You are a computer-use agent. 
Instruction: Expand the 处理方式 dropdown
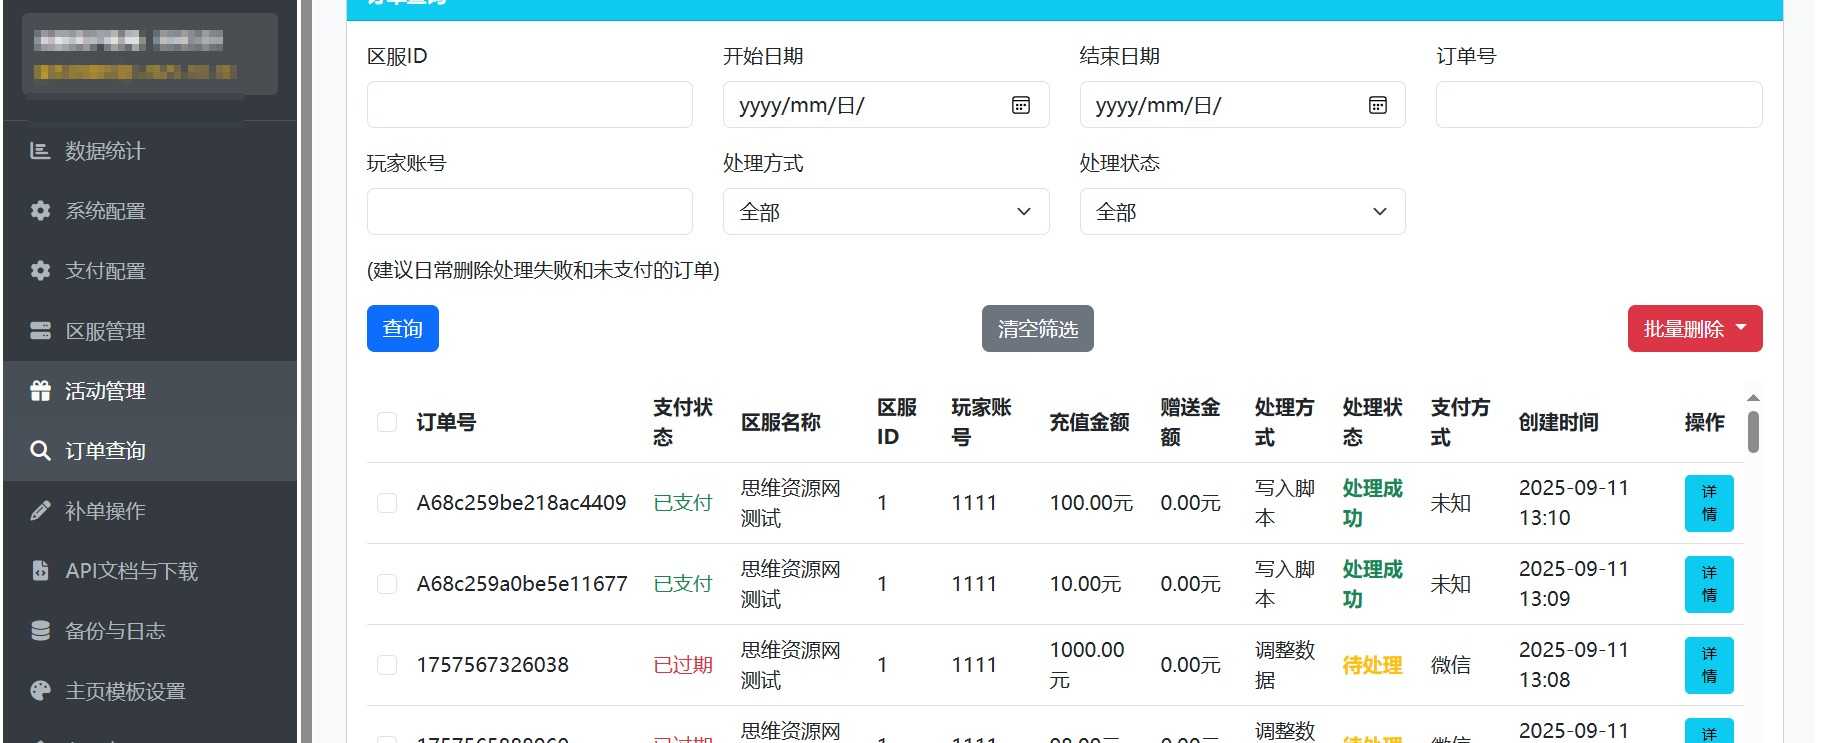(885, 212)
